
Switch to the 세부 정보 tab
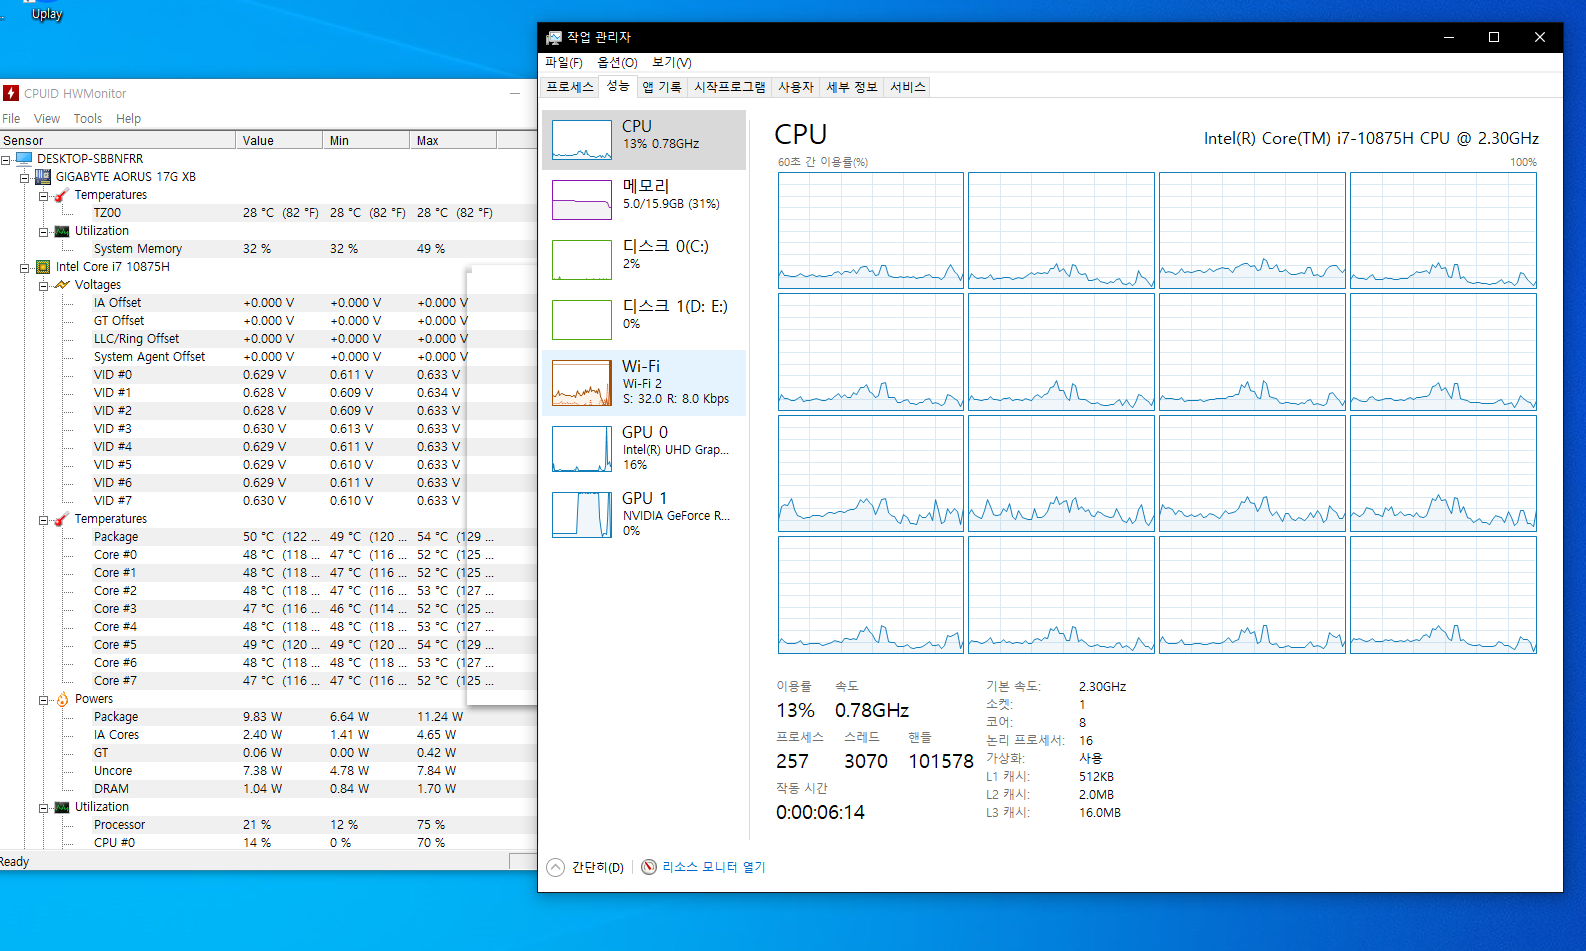click(x=852, y=87)
